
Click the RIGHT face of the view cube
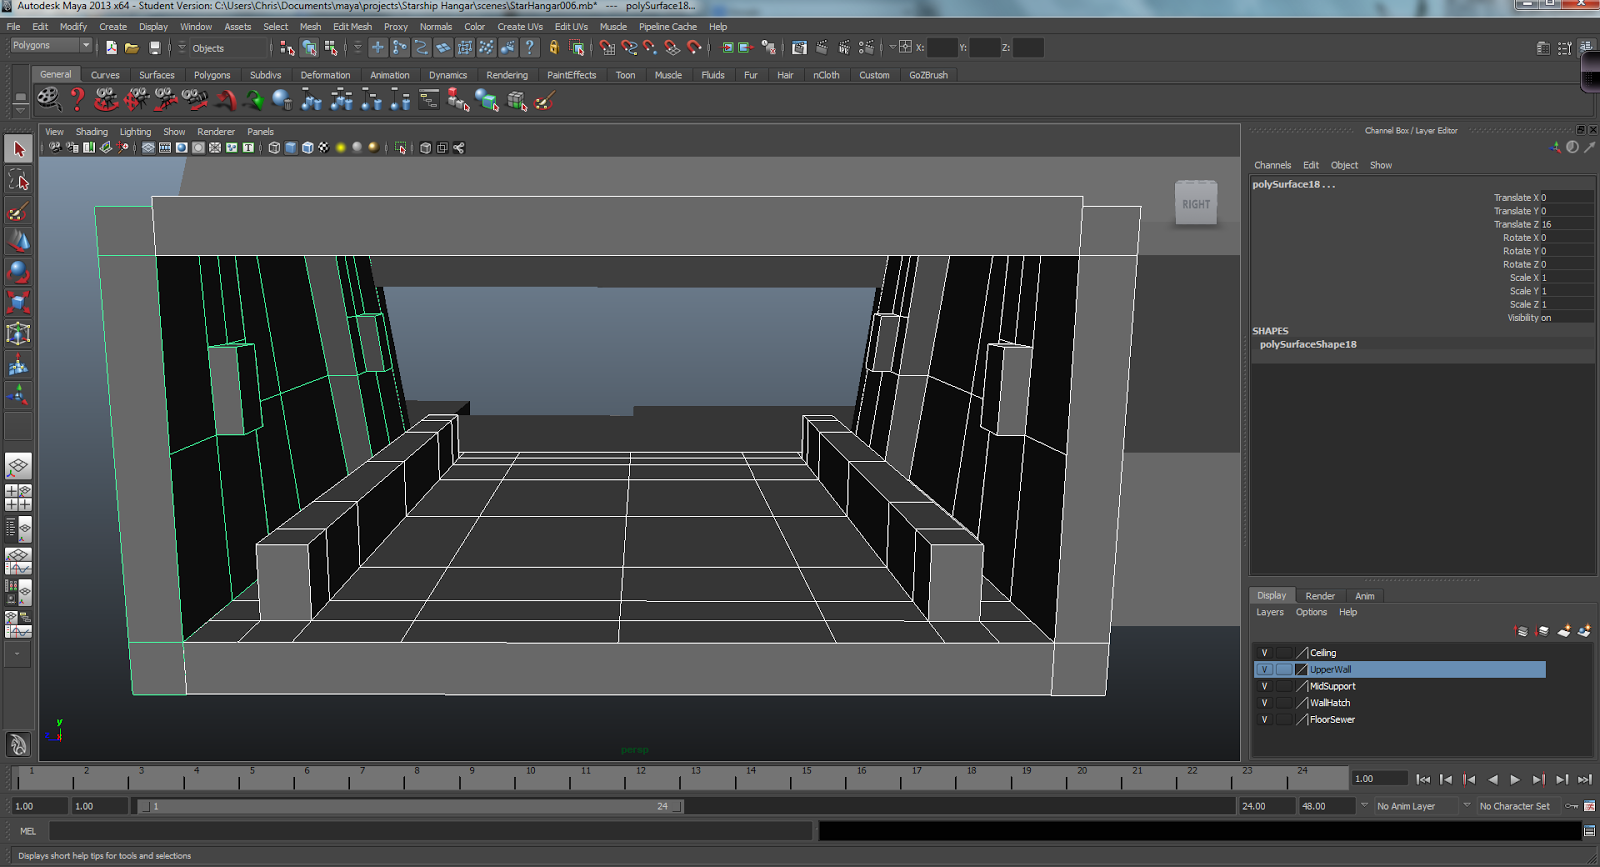coord(1196,204)
